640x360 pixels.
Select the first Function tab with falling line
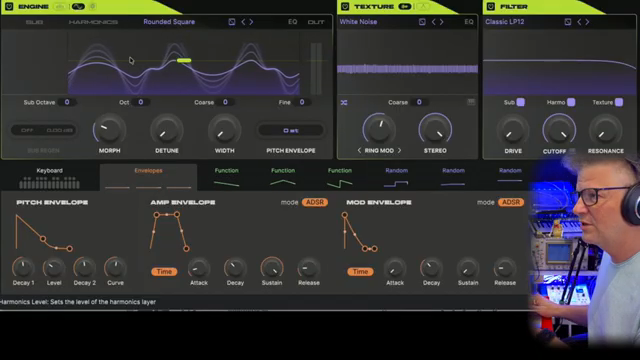pos(227,178)
